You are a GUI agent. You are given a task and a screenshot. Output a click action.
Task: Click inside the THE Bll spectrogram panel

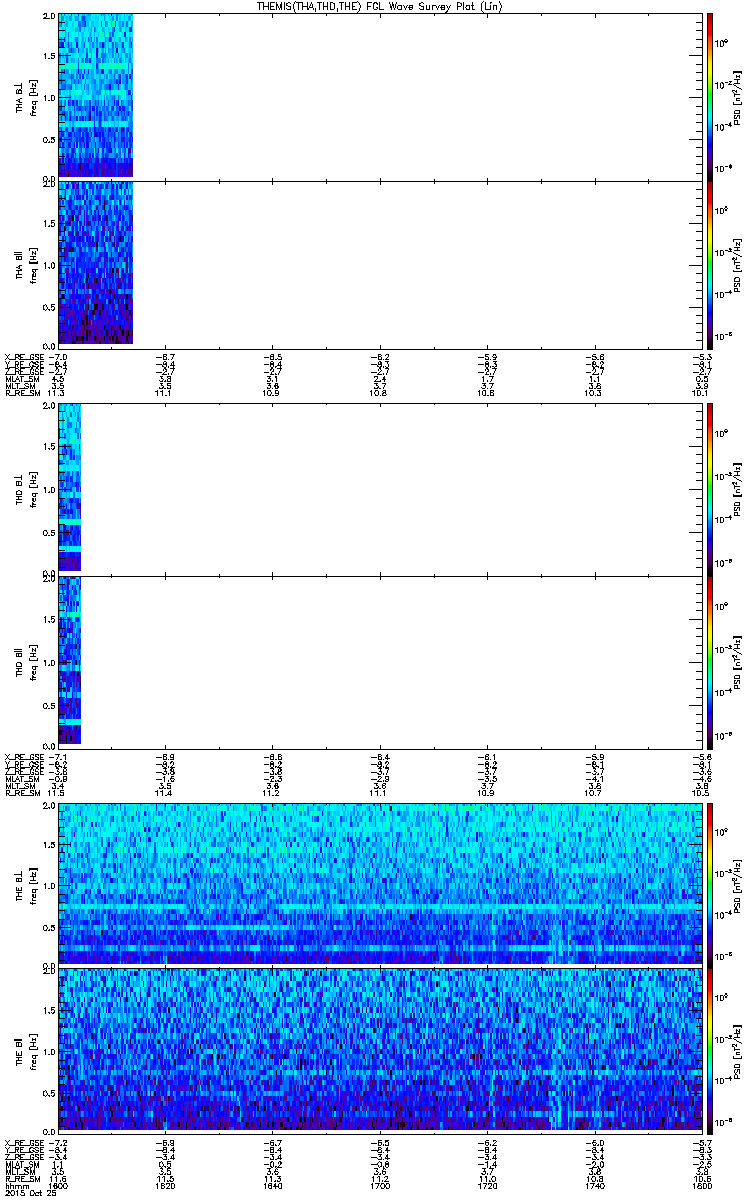tap(379, 1049)
